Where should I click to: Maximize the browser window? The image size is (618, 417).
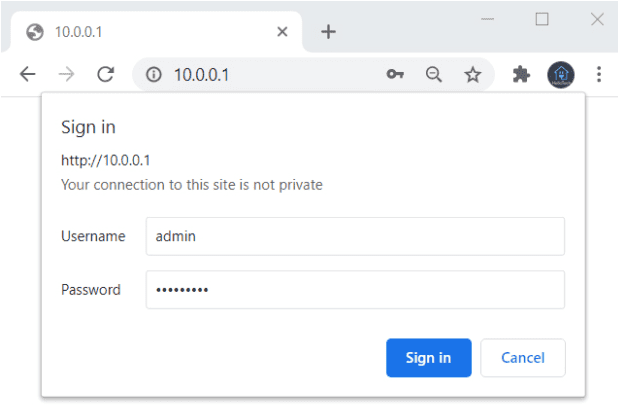542,19
